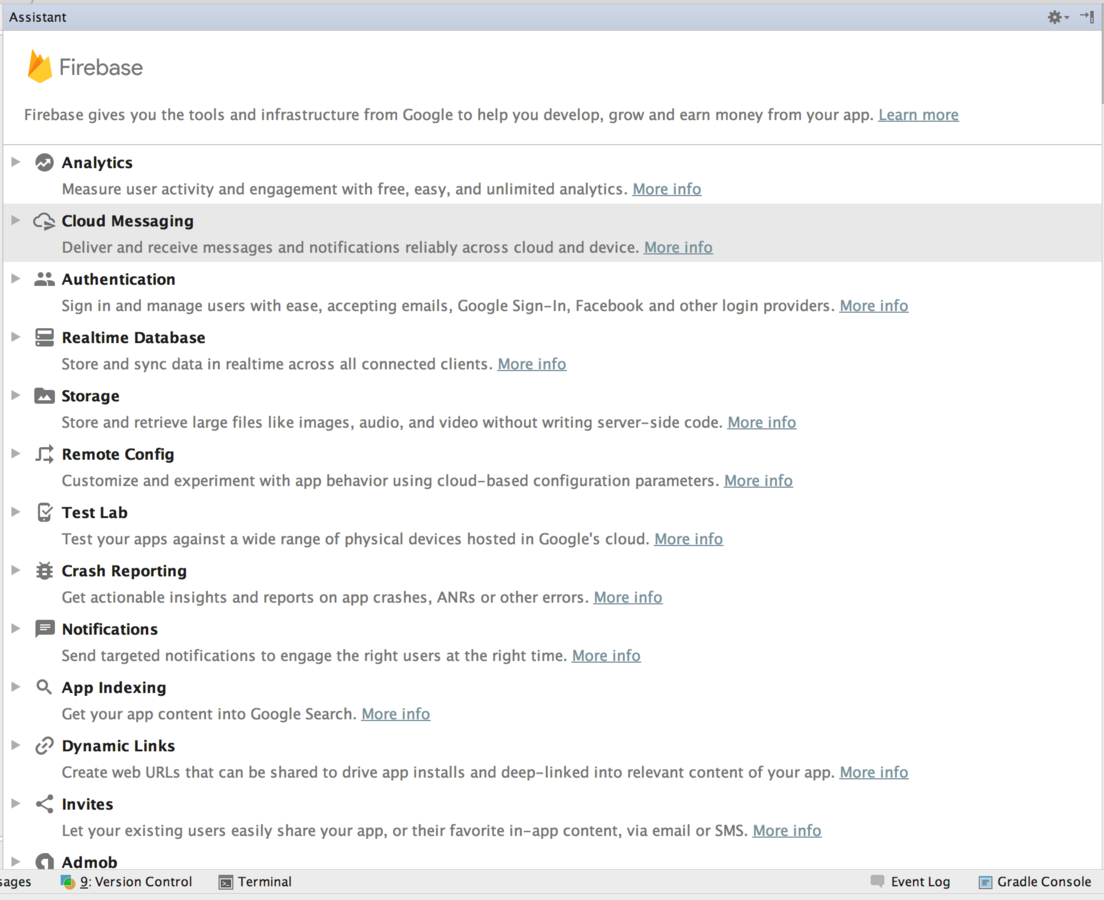The height and width of the screenshot is (900, 1104).
Task: Open More info link for Crash Reporting
Action: (628, 597)
